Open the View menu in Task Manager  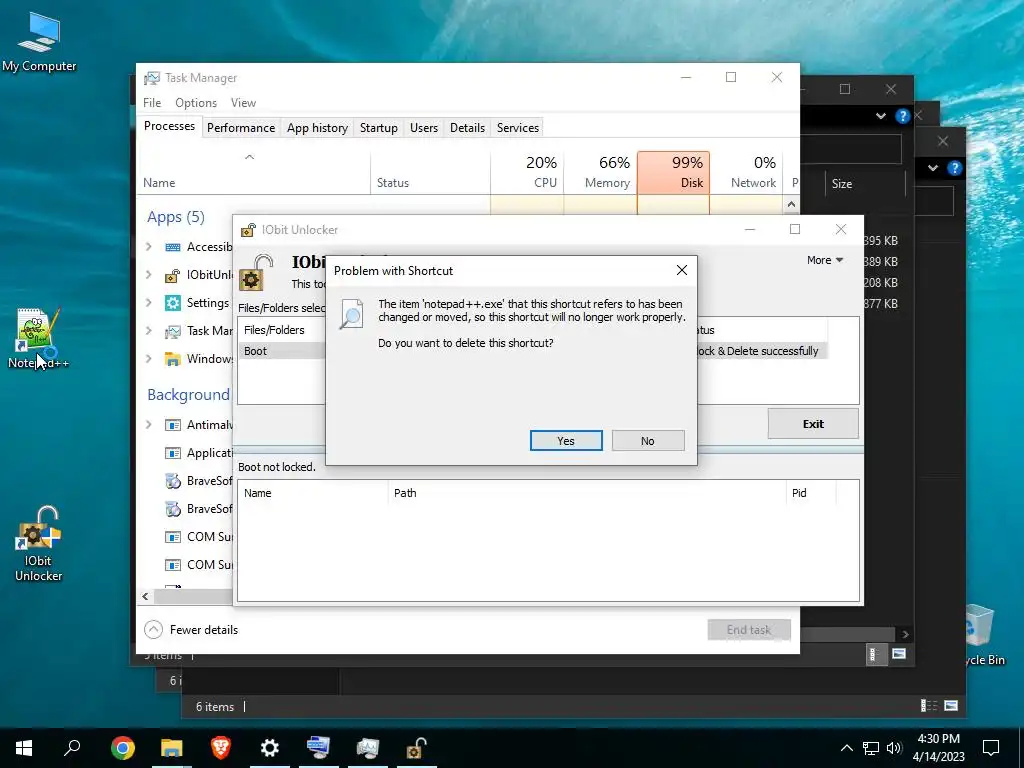243,103
